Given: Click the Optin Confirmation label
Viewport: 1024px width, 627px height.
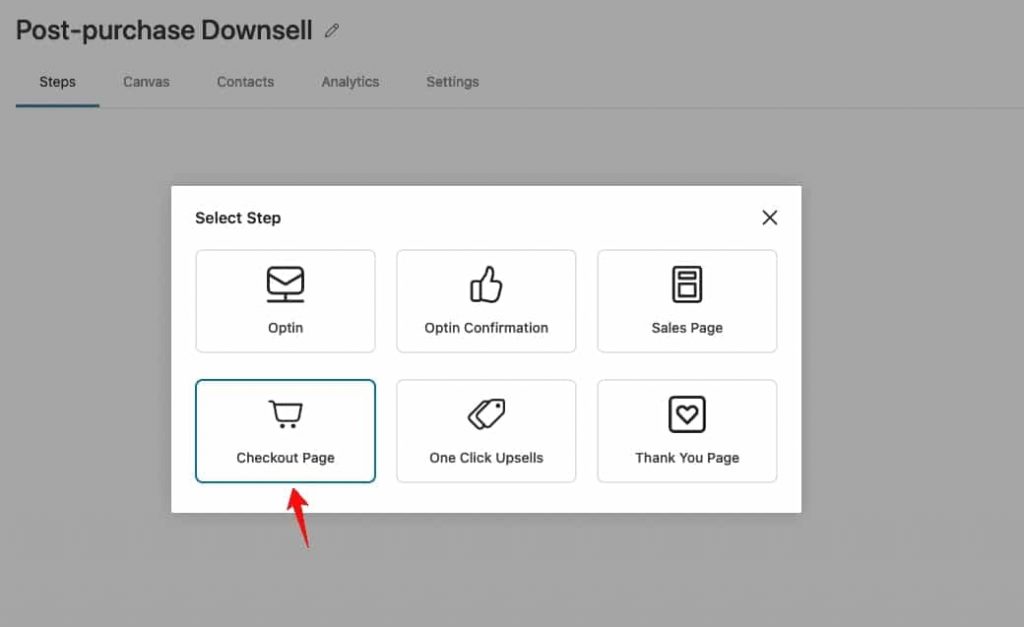Looking at the screenshot, I should tap(487, 328).
